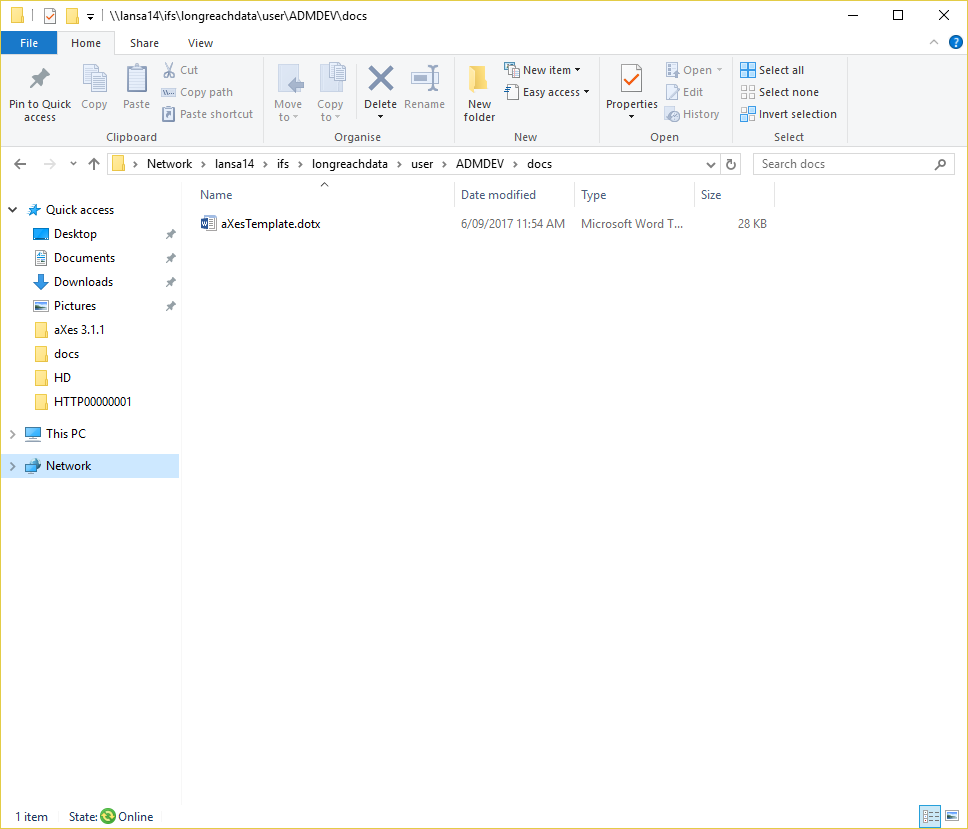Expand the Network tree node

12,466
